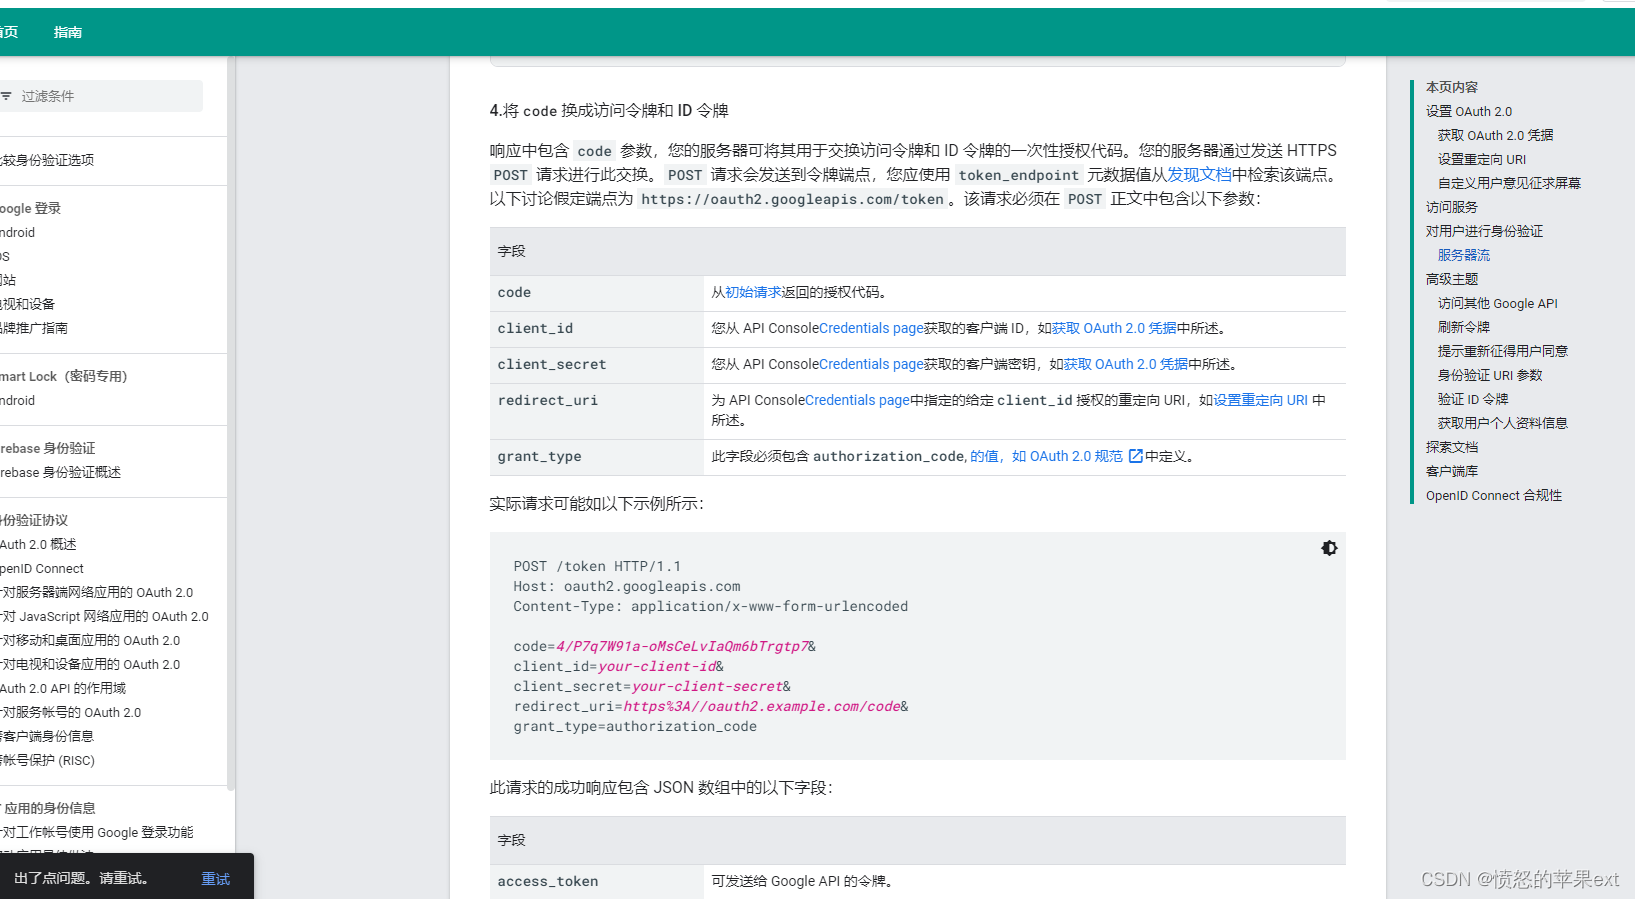Open Credentials page link in client_id row

pyautogui.click(x=871, y=328)
